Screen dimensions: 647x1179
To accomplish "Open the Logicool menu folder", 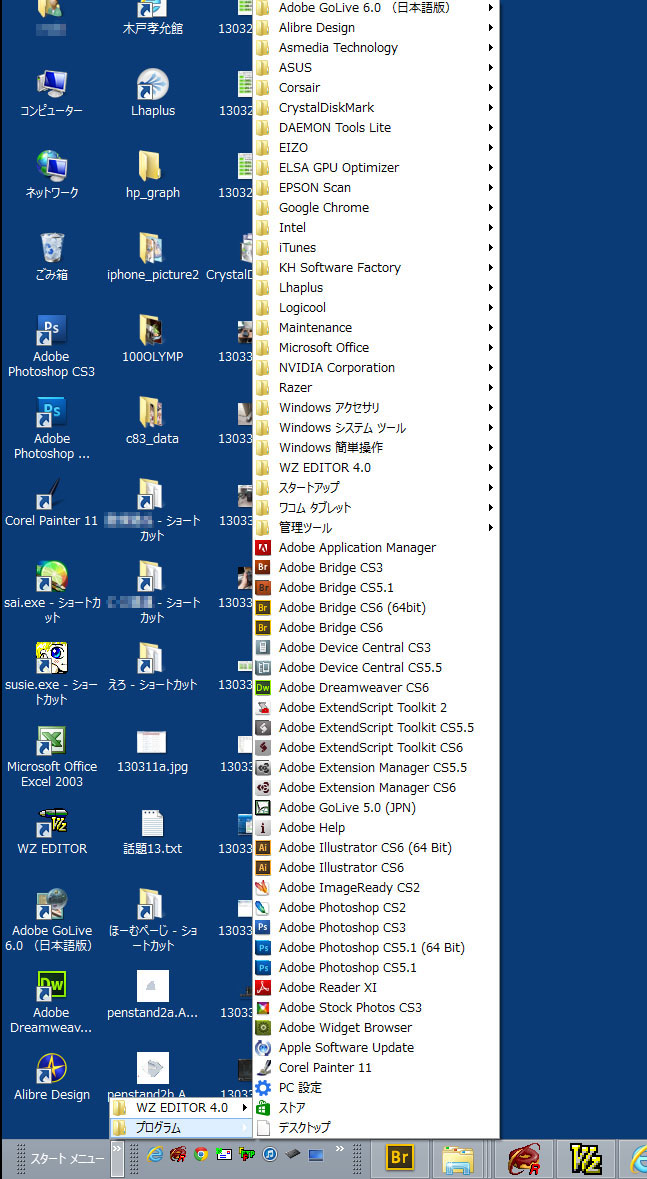I will pos(376,308).
